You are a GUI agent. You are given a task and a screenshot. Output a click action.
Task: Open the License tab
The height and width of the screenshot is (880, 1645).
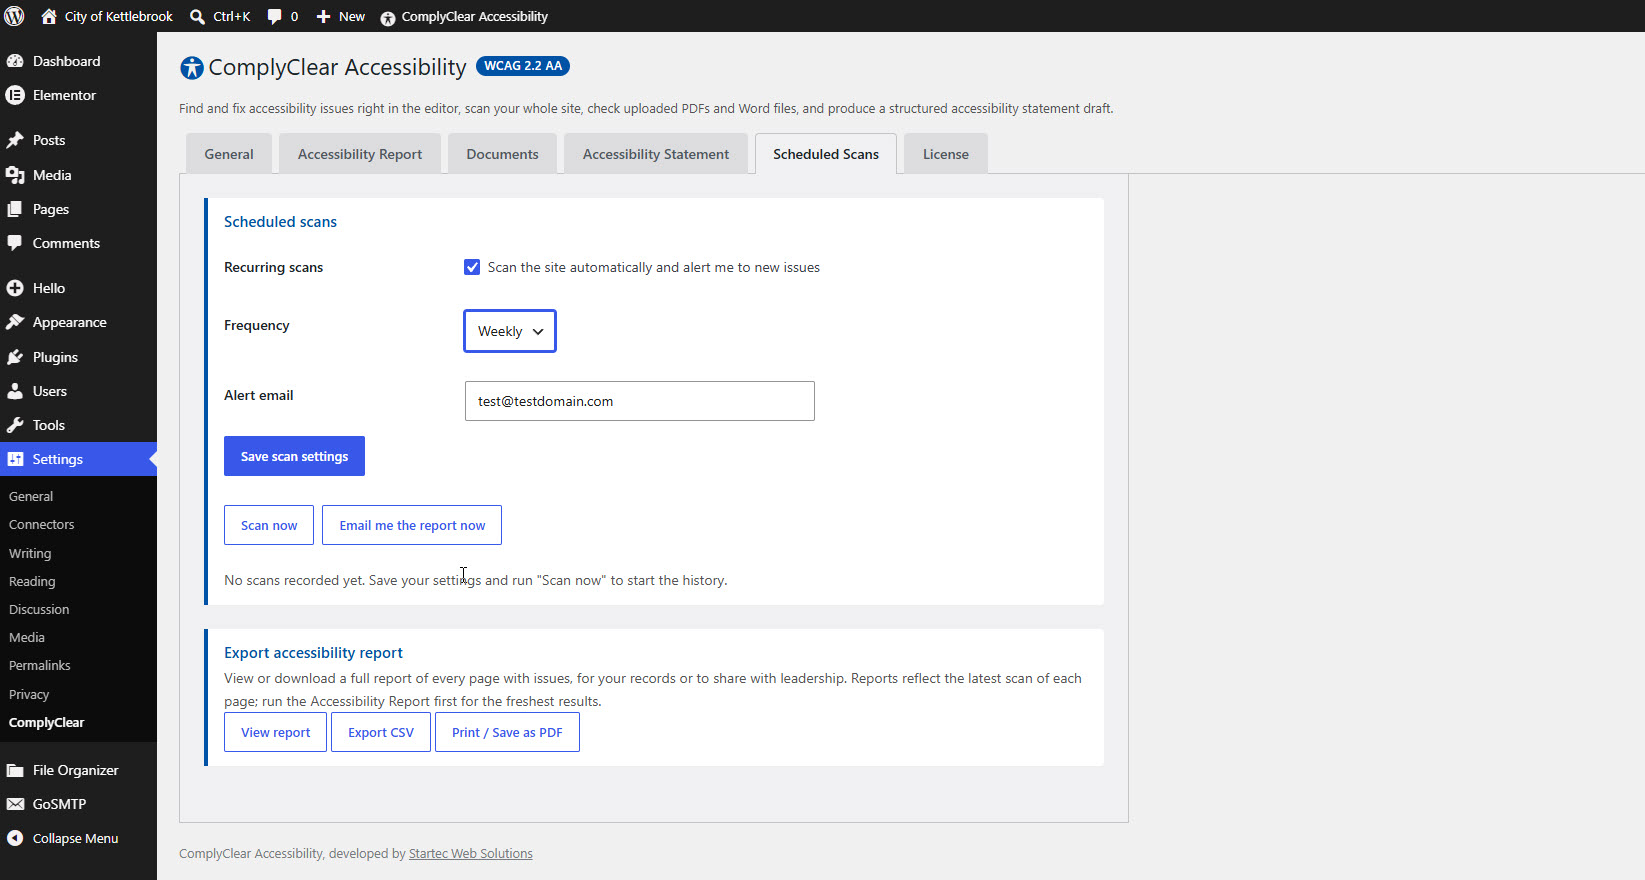point(946,154)
